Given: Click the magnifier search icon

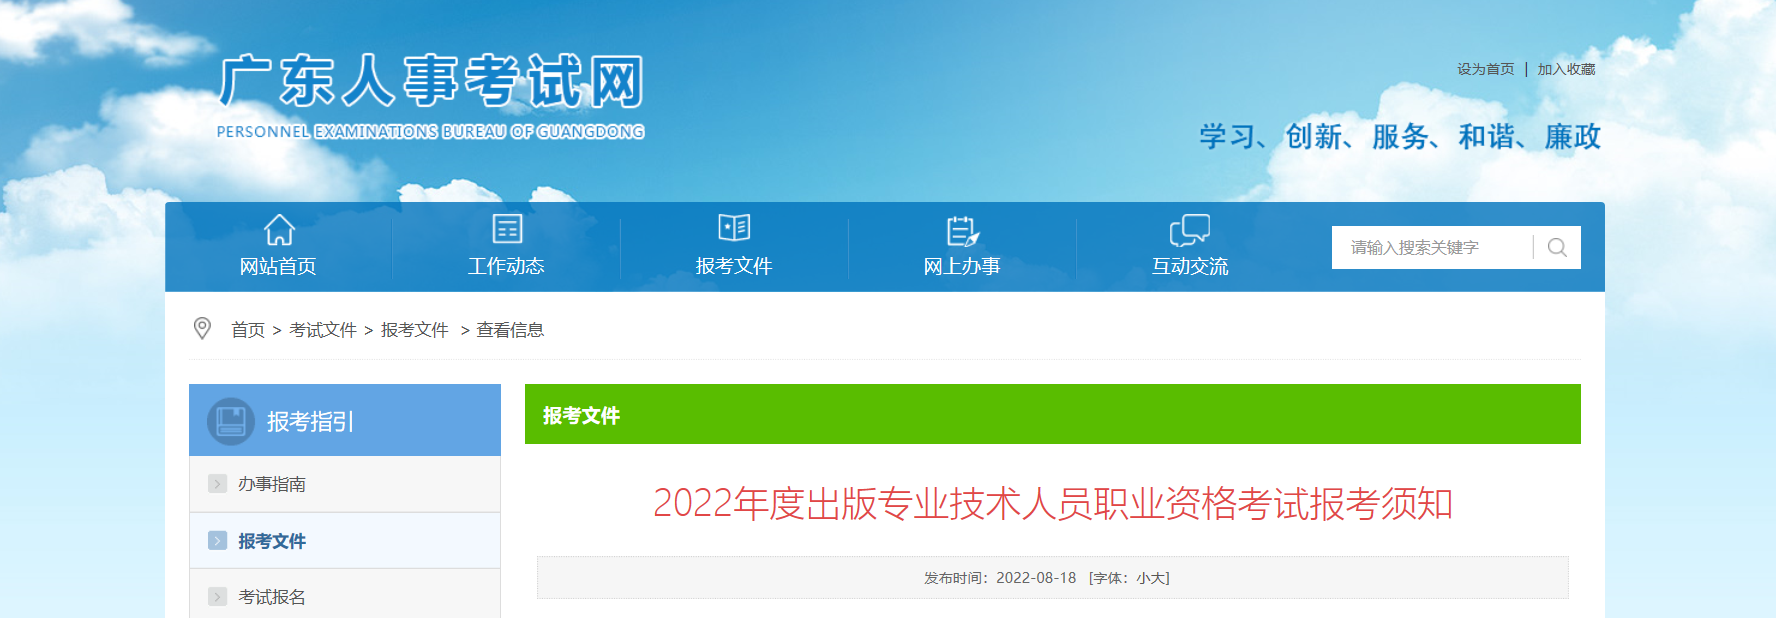Looking at the screenshot, I should tap(1557, 247).
